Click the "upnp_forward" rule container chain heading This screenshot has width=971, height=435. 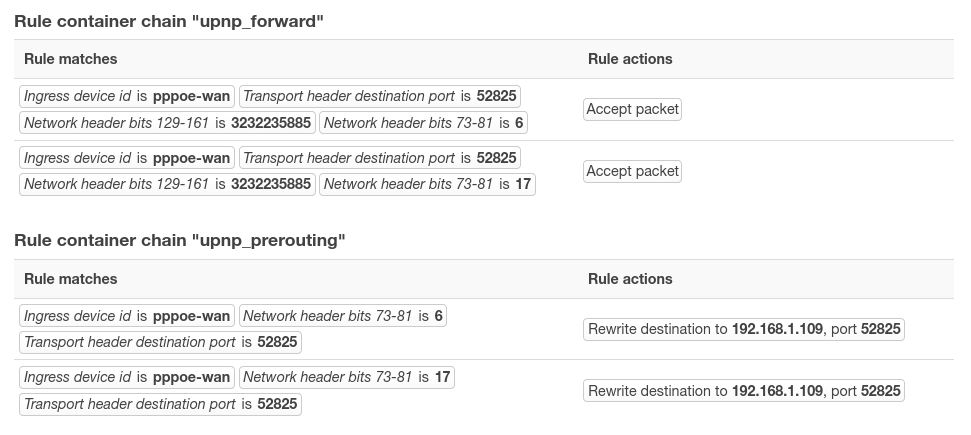[169, 21]
